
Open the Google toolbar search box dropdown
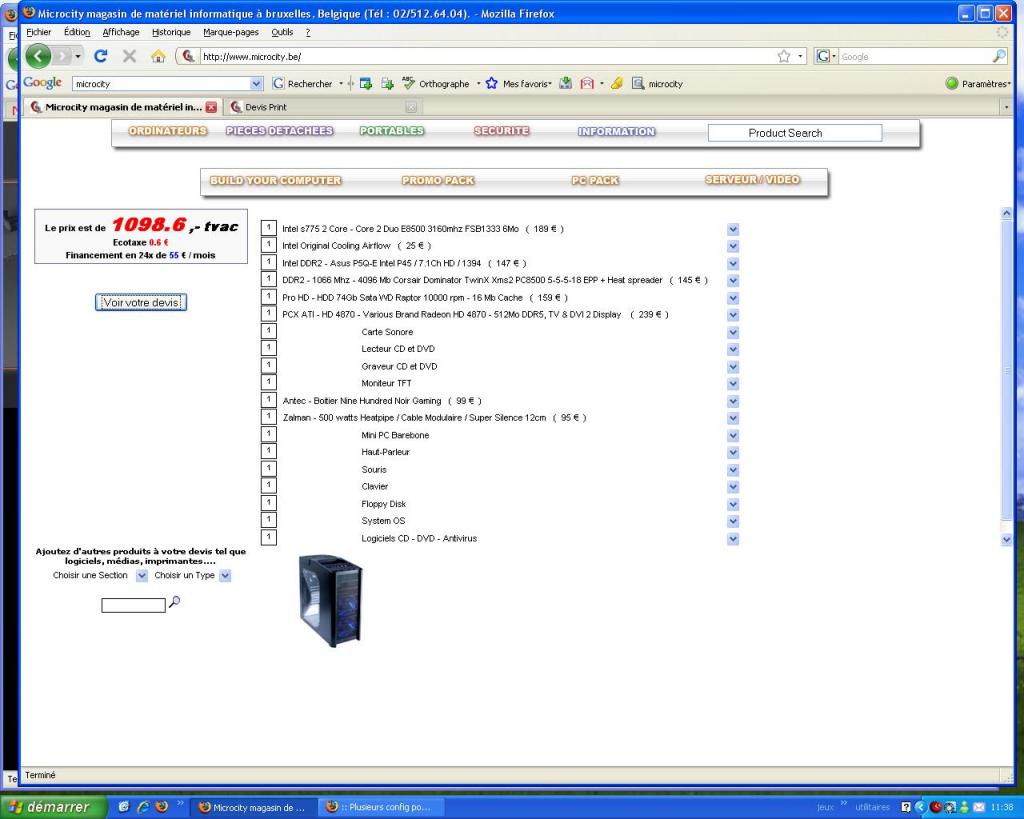tap(256, 84)
